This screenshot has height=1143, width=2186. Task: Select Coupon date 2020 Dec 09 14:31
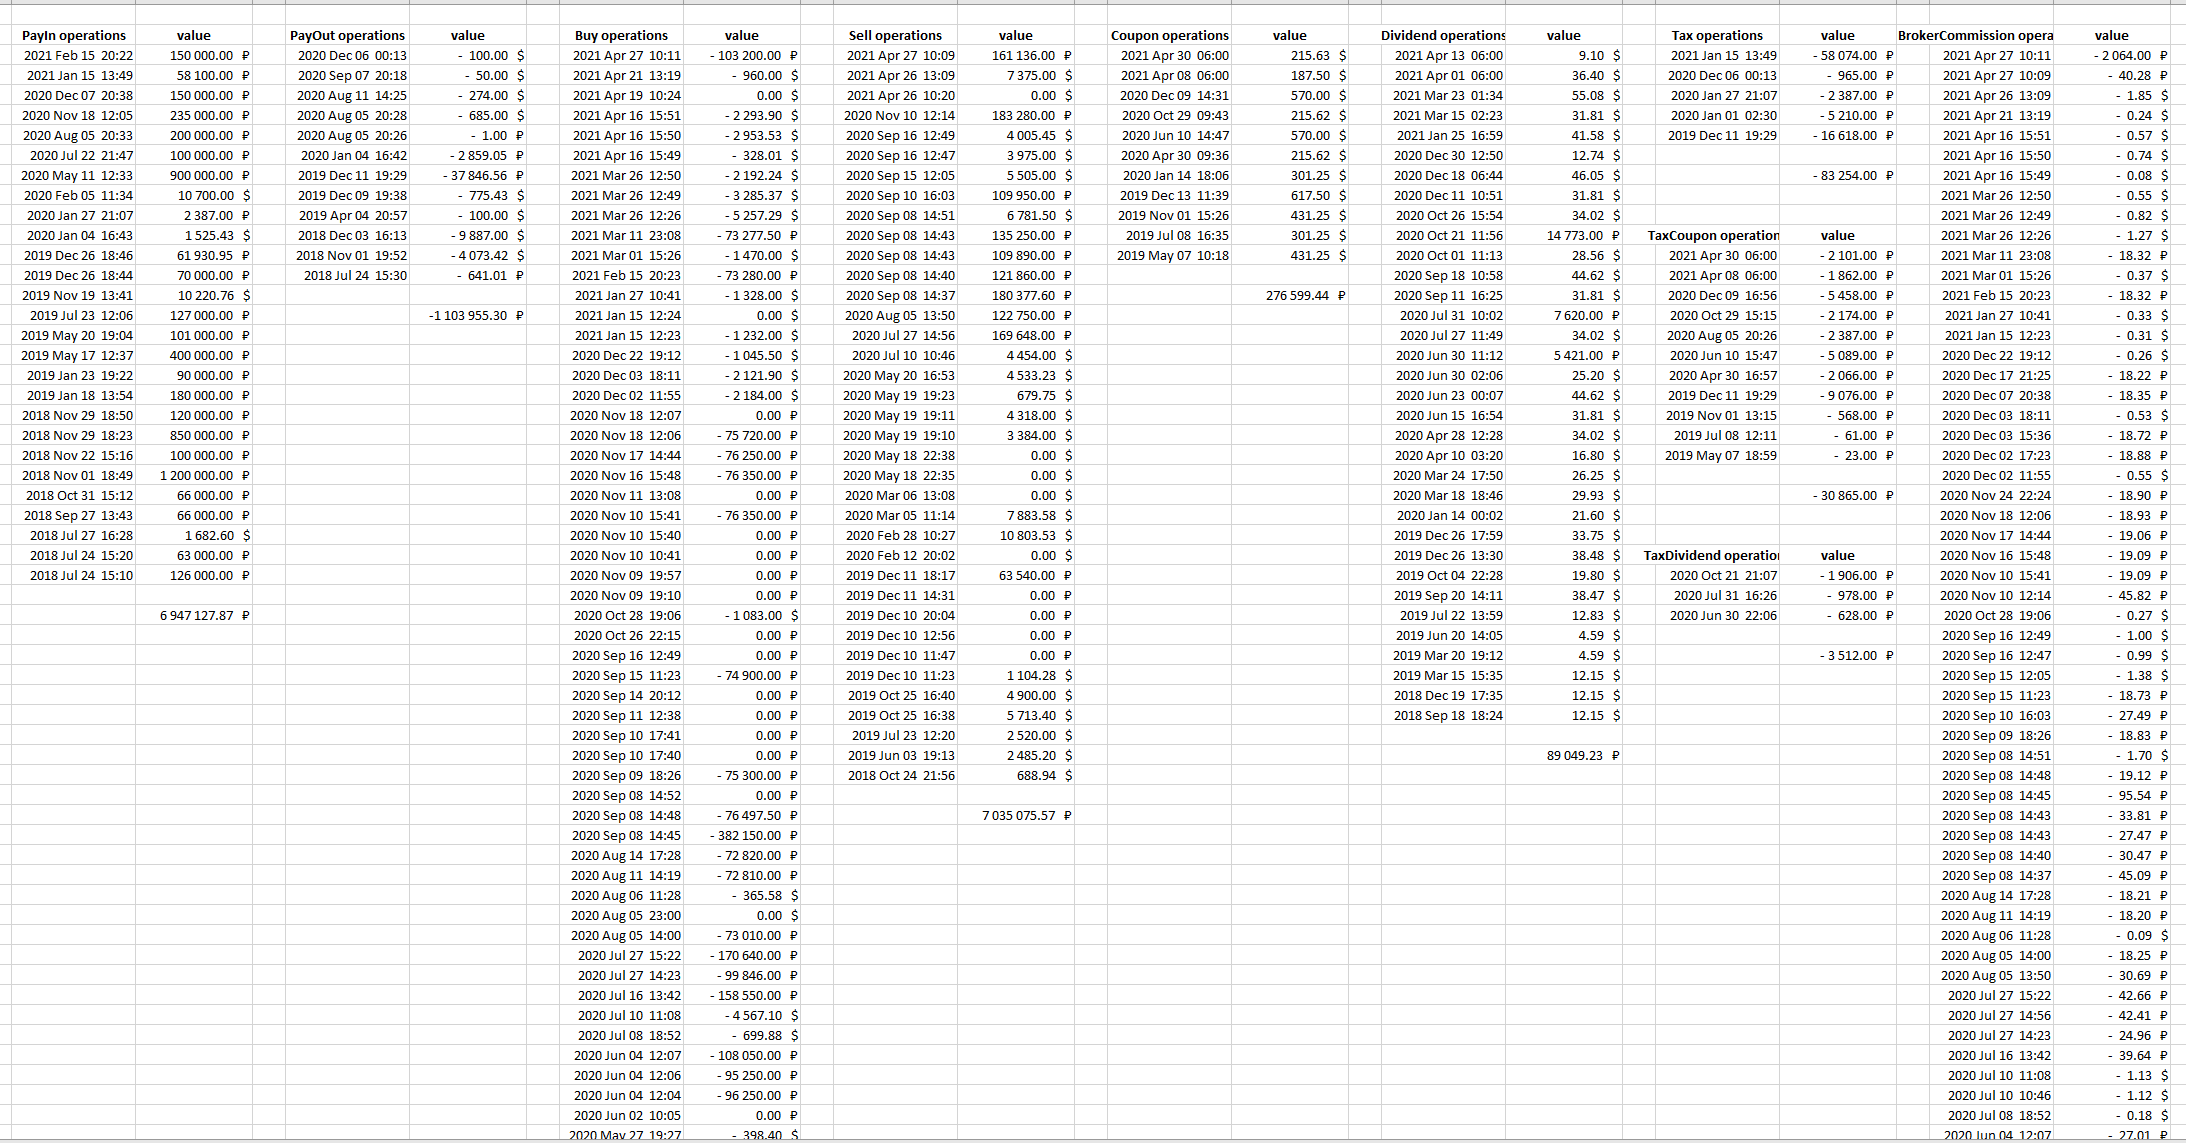(1169, 95)
